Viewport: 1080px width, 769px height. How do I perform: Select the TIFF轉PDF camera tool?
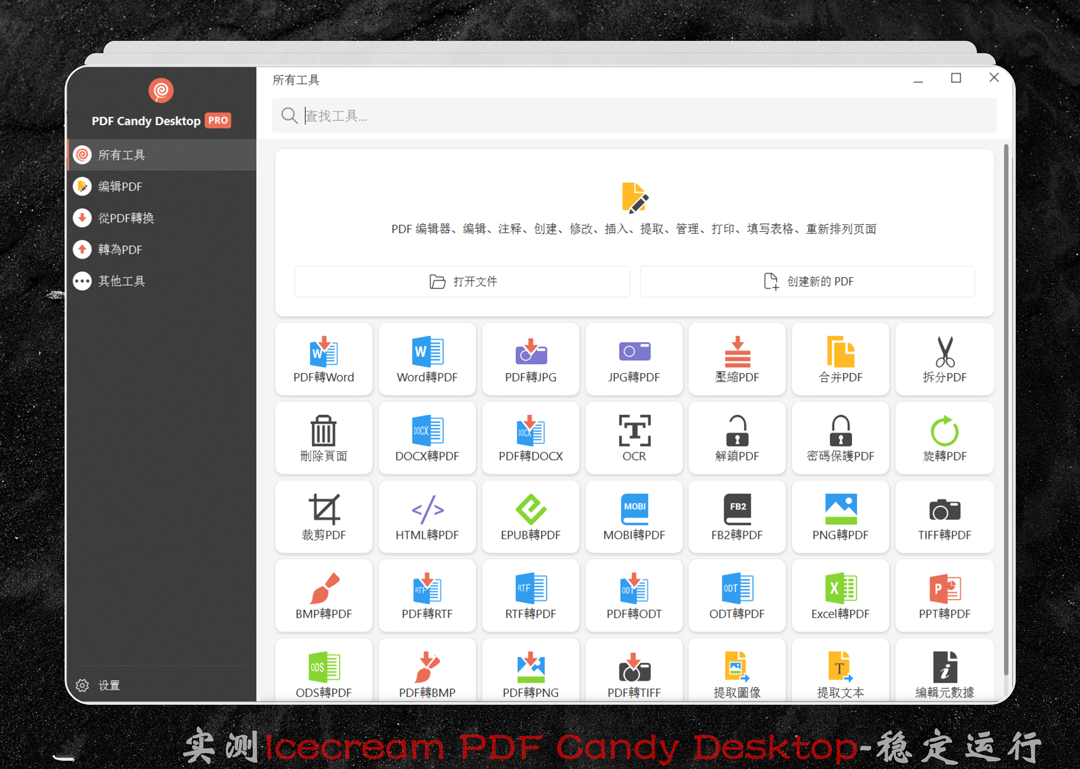point(944,517)
